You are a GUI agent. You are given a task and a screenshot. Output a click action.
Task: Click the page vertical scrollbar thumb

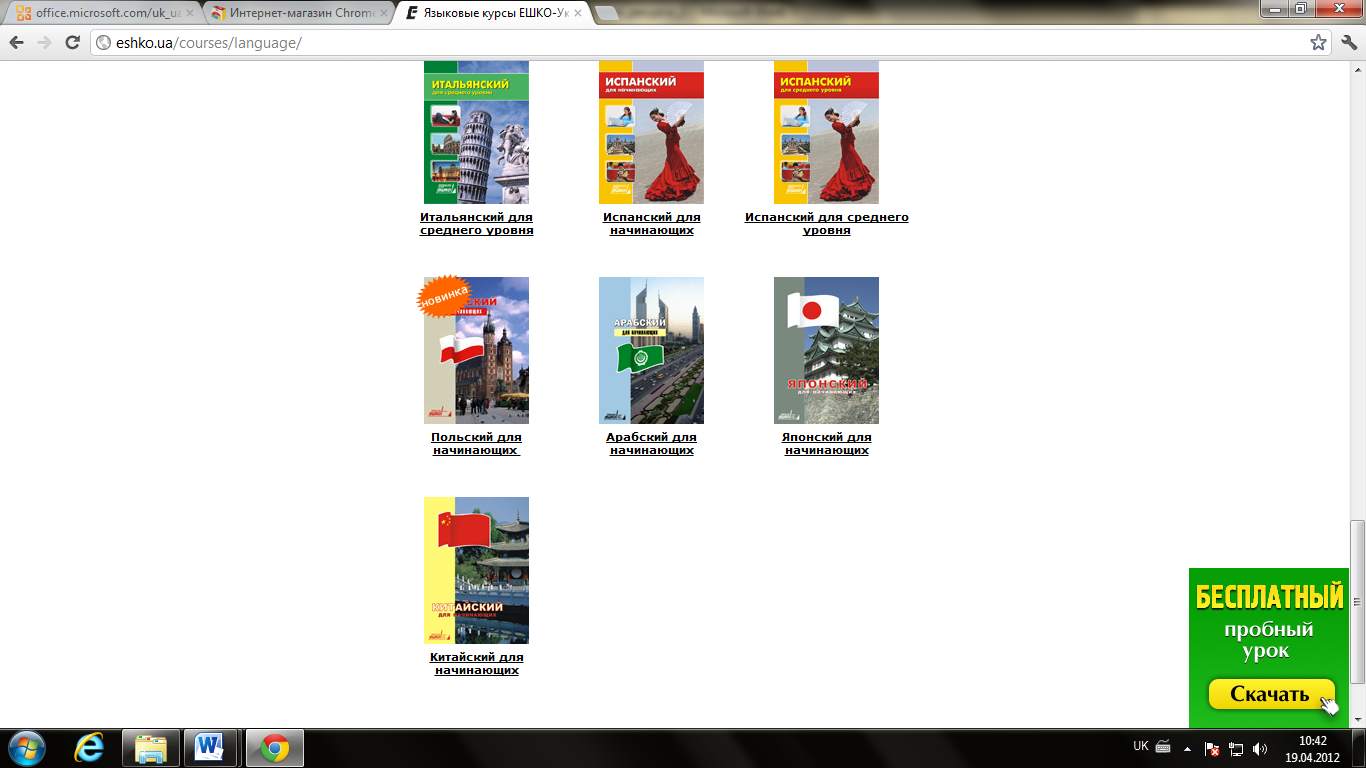tap(1357, 601)
